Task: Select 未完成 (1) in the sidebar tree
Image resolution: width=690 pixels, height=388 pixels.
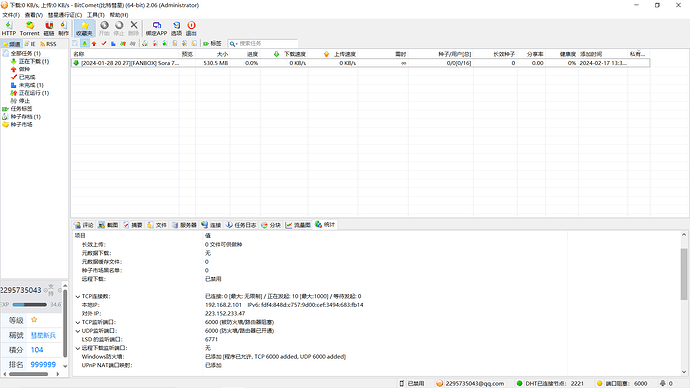Action: point(27,85)
